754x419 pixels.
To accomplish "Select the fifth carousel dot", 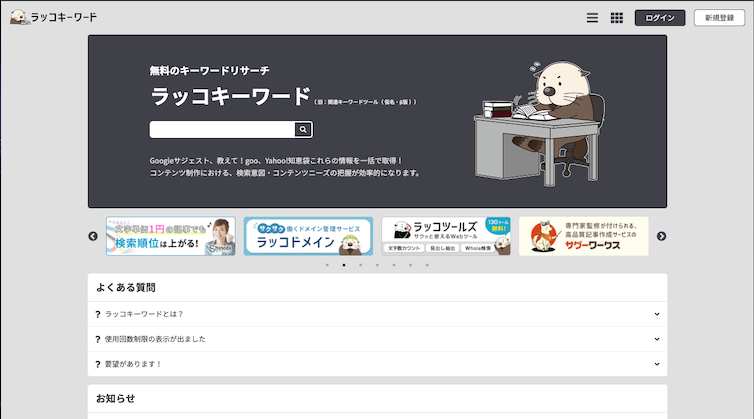I will 394,265.
